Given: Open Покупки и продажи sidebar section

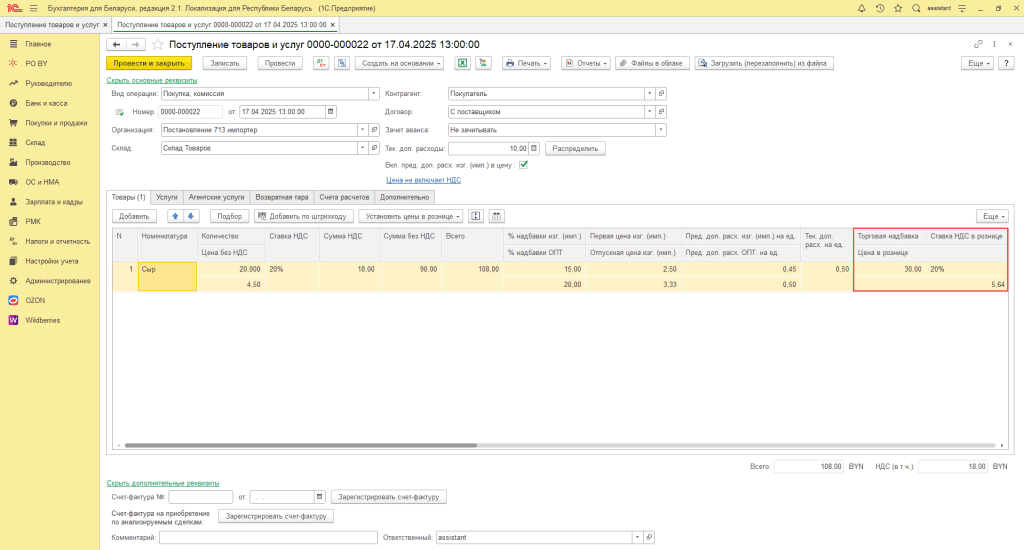Looking at the screenshot, I should (x=50, y=123).
